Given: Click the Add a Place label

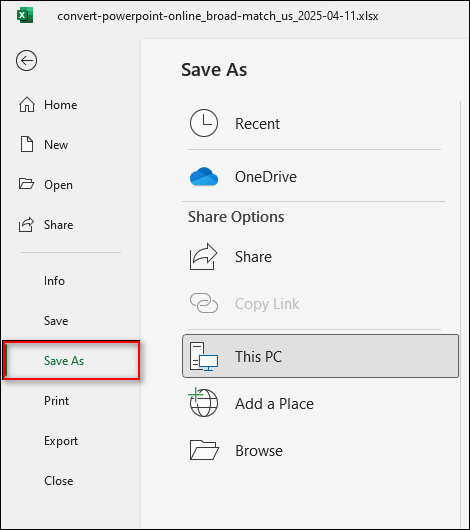Looking at the screenshot, I should click(x=274, y=404).
